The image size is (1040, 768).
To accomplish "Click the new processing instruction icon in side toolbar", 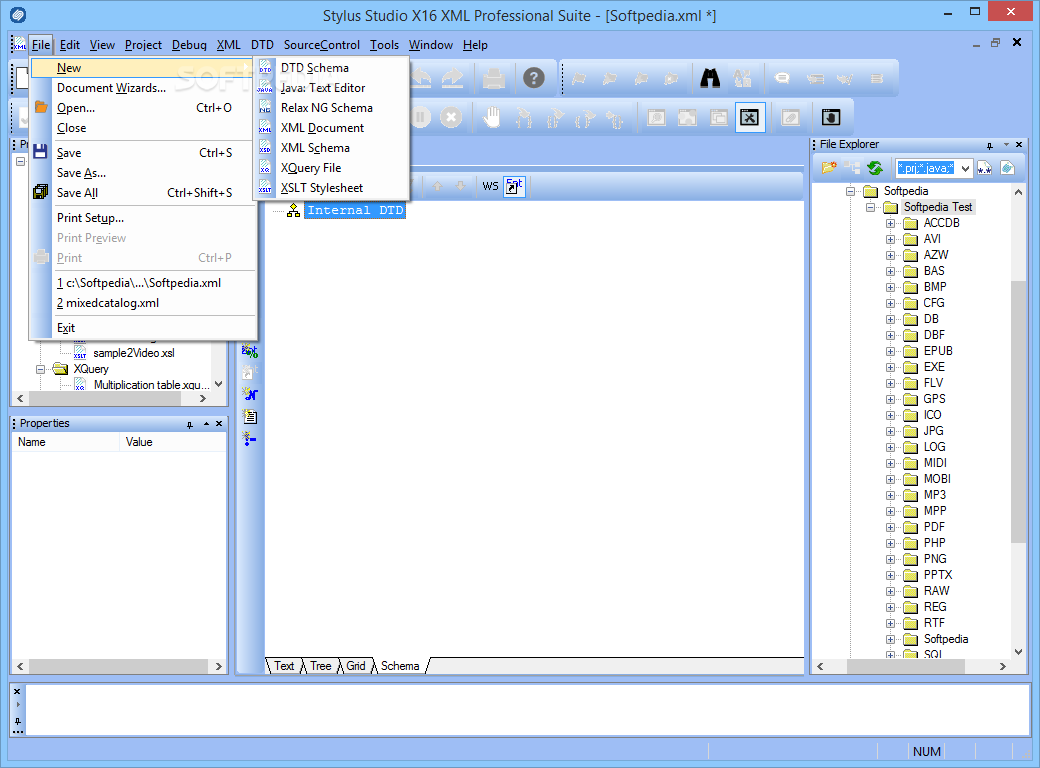I will pyautogui.click(x=249, y=438).
